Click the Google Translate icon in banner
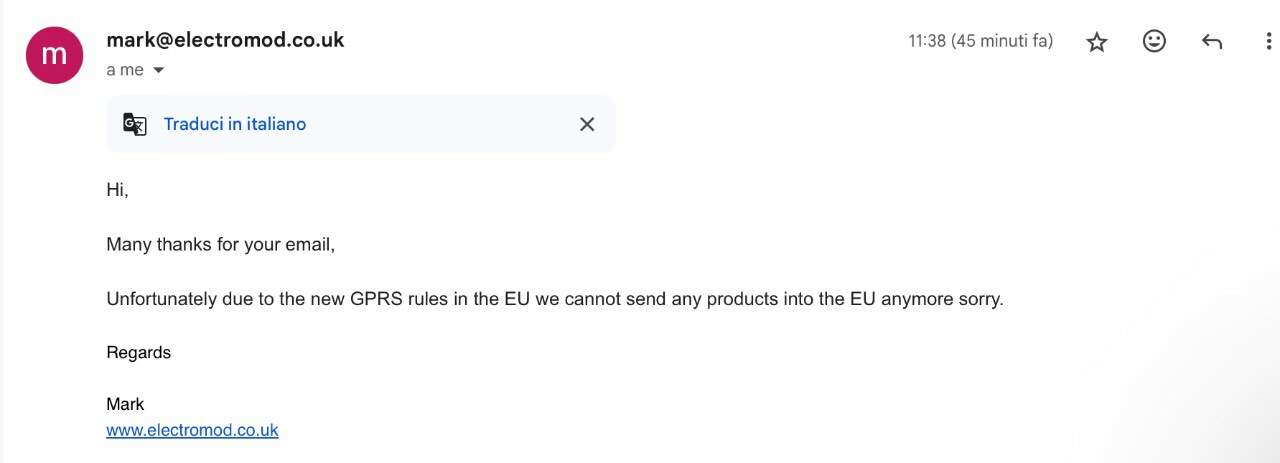The width and height of the screenshot is (1280, 463). pos(135,124)
